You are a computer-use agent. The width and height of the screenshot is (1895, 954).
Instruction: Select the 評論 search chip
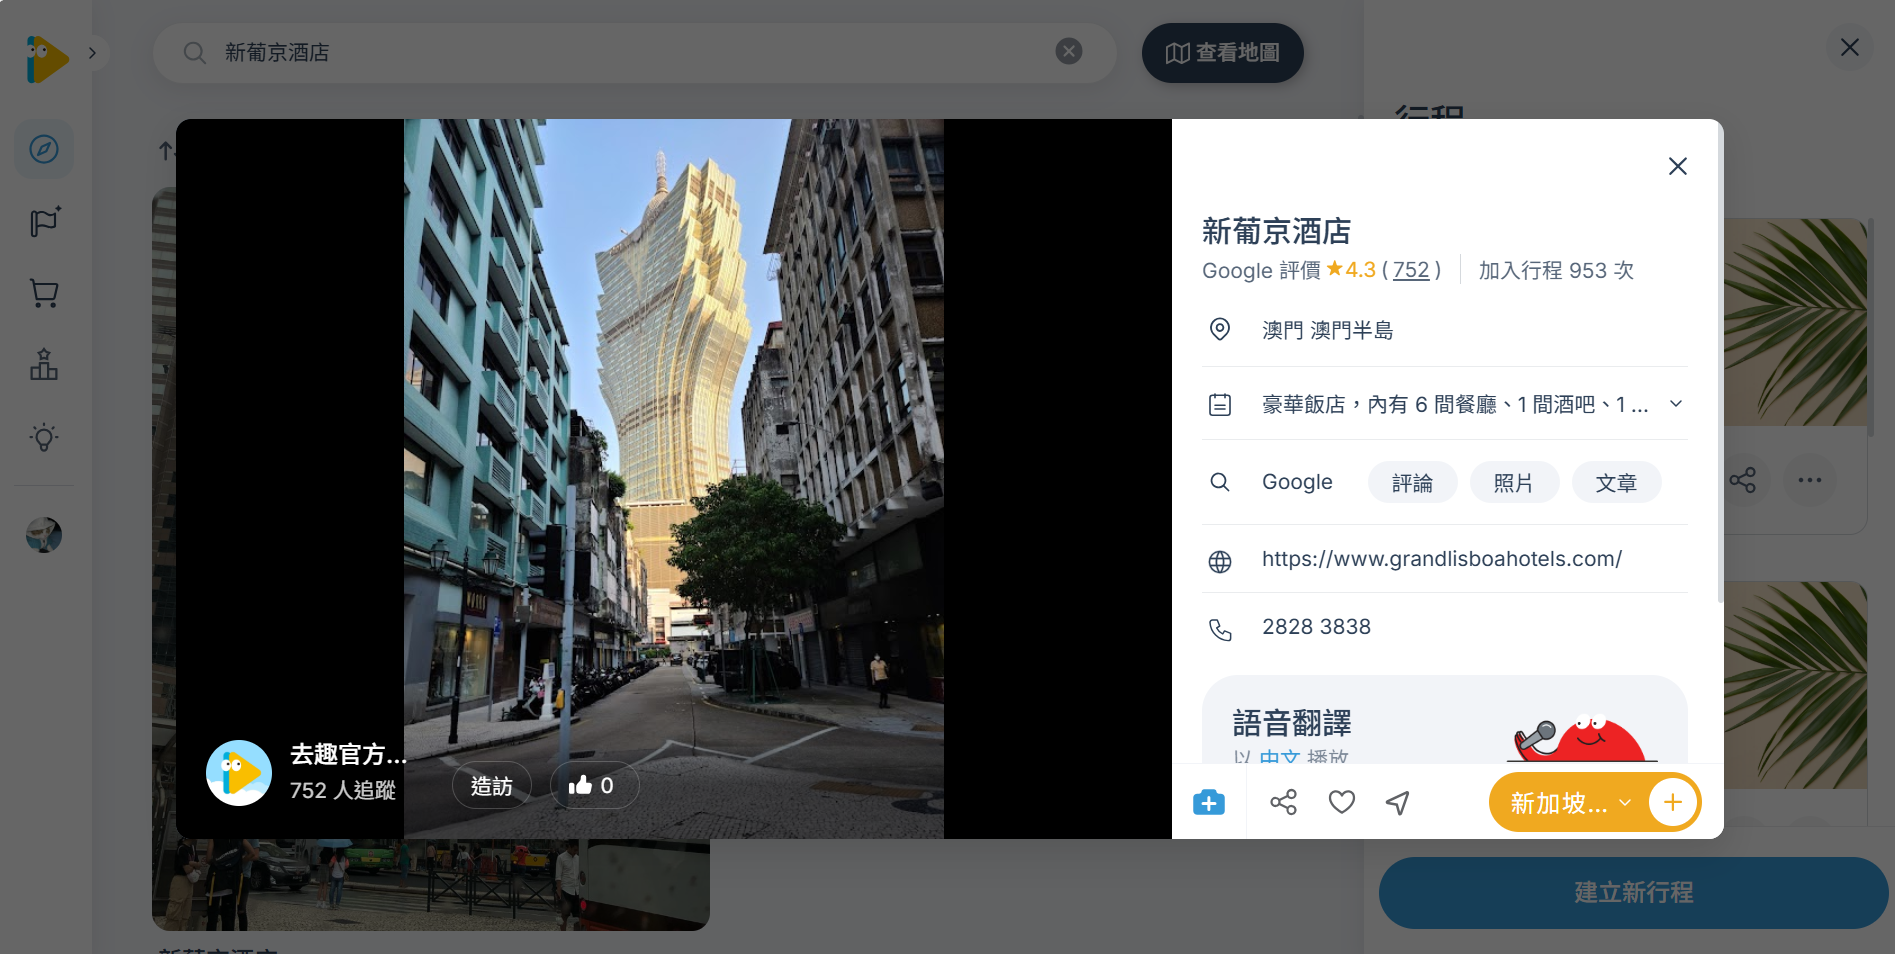[x=1412, y=483]
